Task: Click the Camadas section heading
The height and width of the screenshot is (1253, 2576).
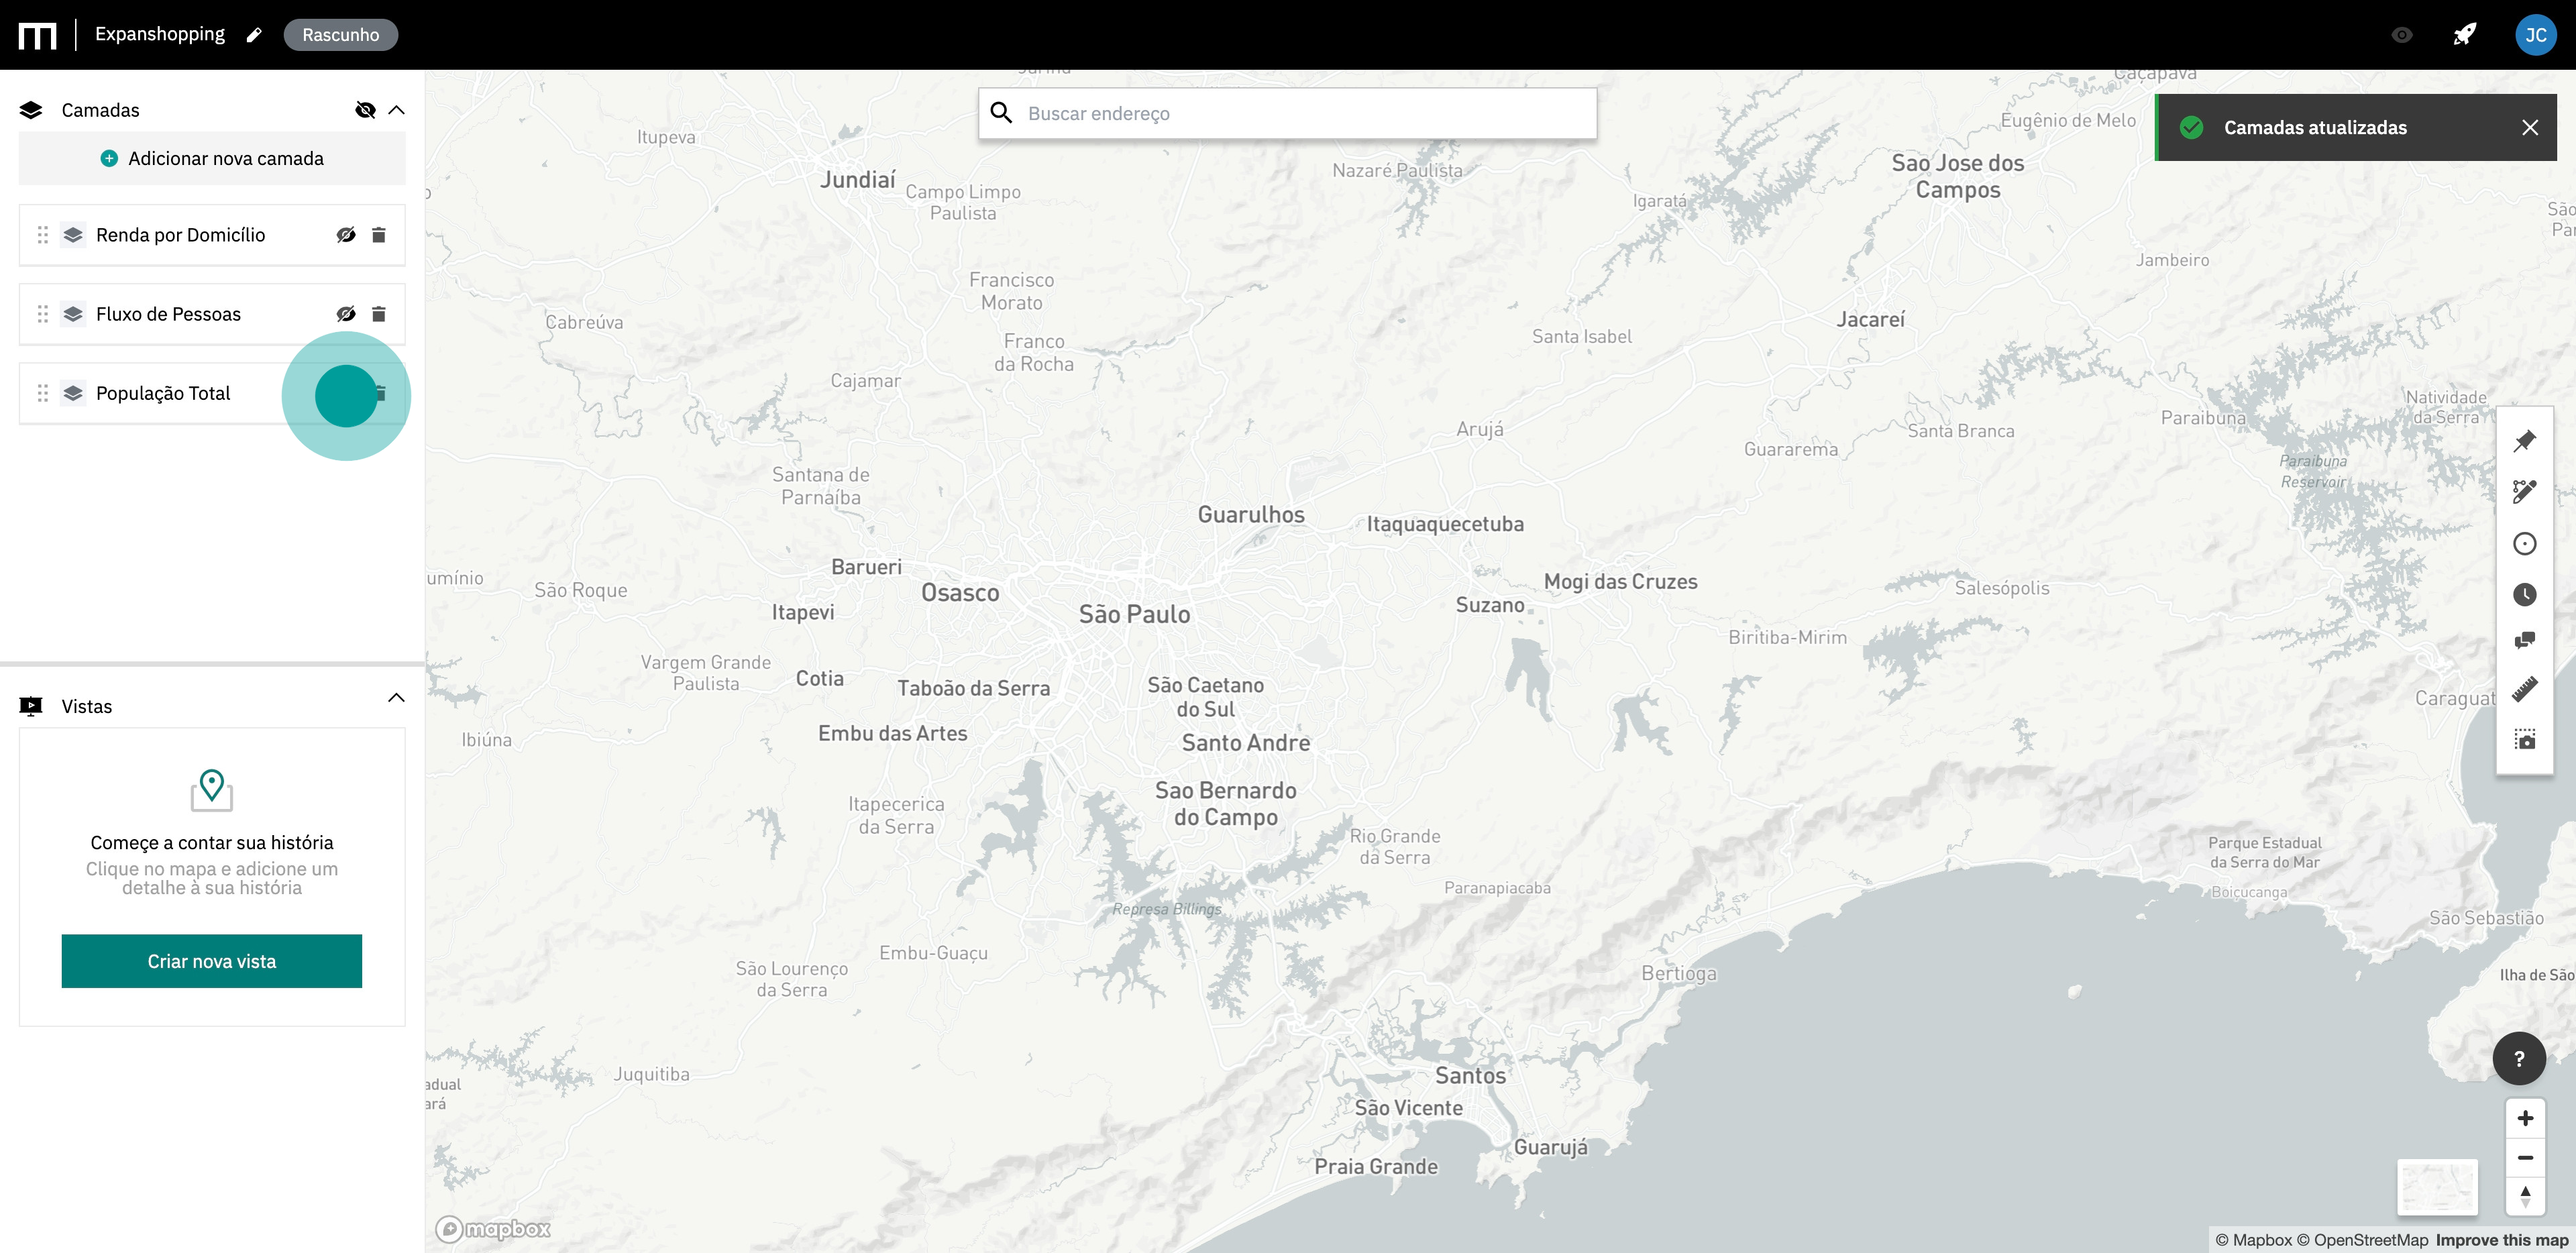Action: click(x=100, y=110)
